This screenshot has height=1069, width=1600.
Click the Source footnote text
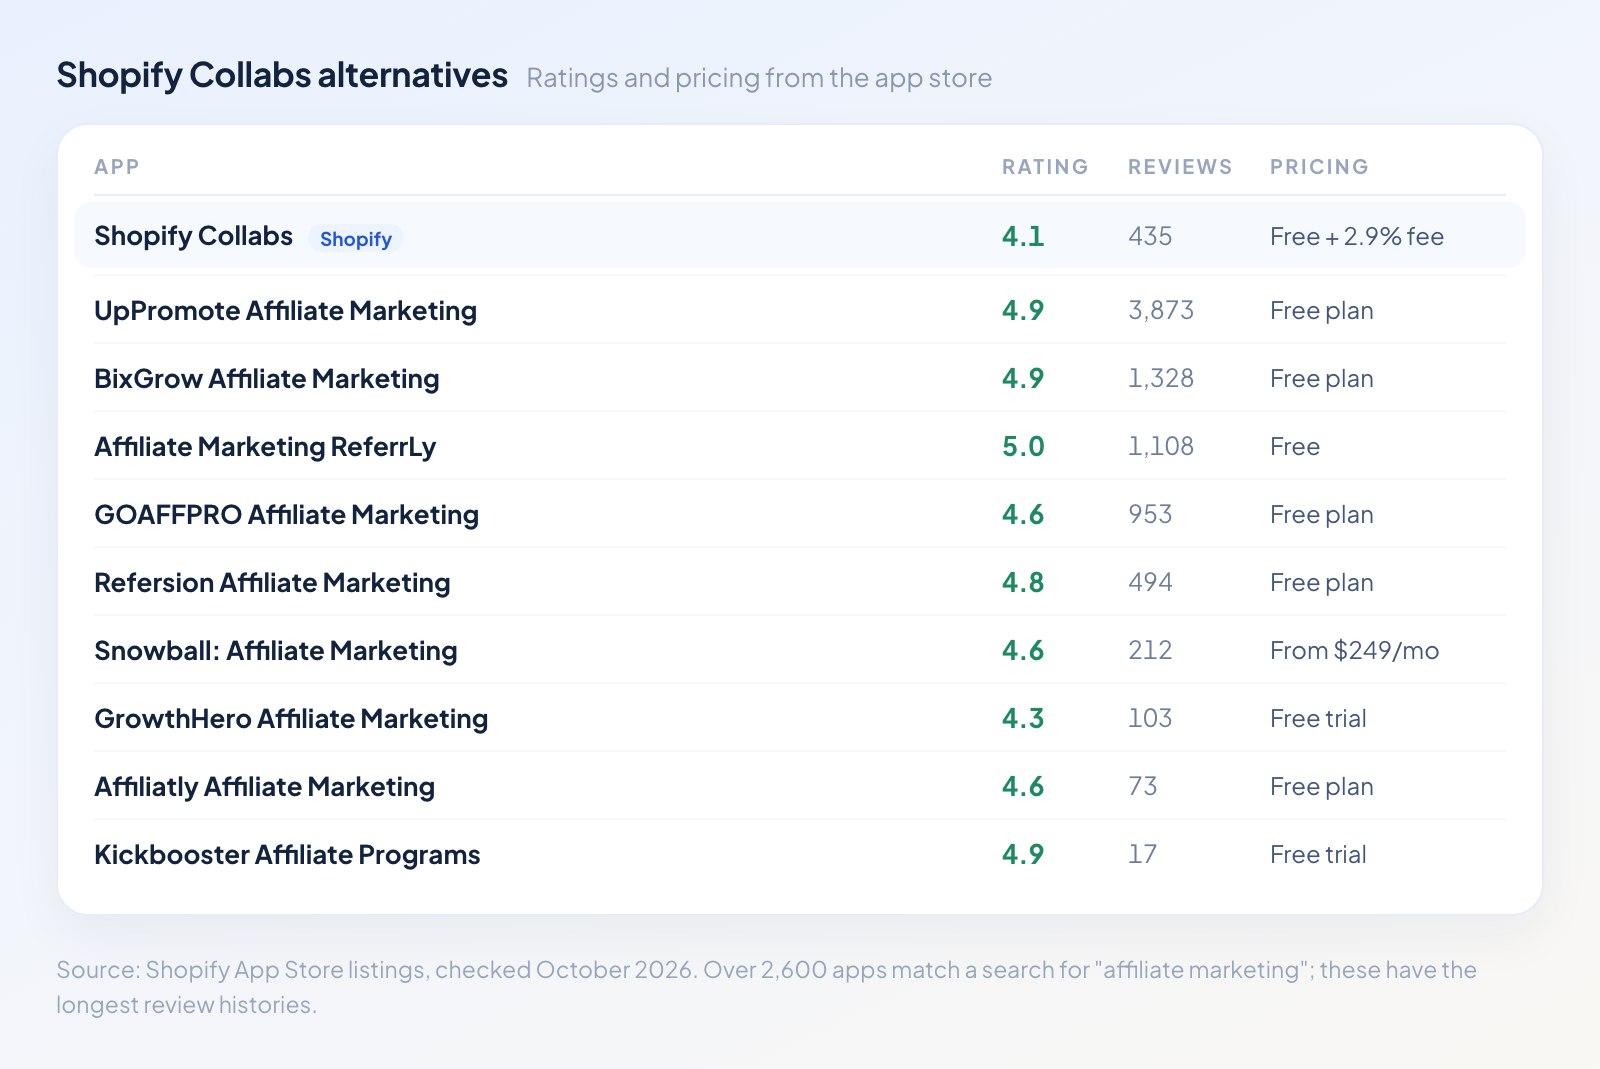pyautogui.click(x=766, y=987)
